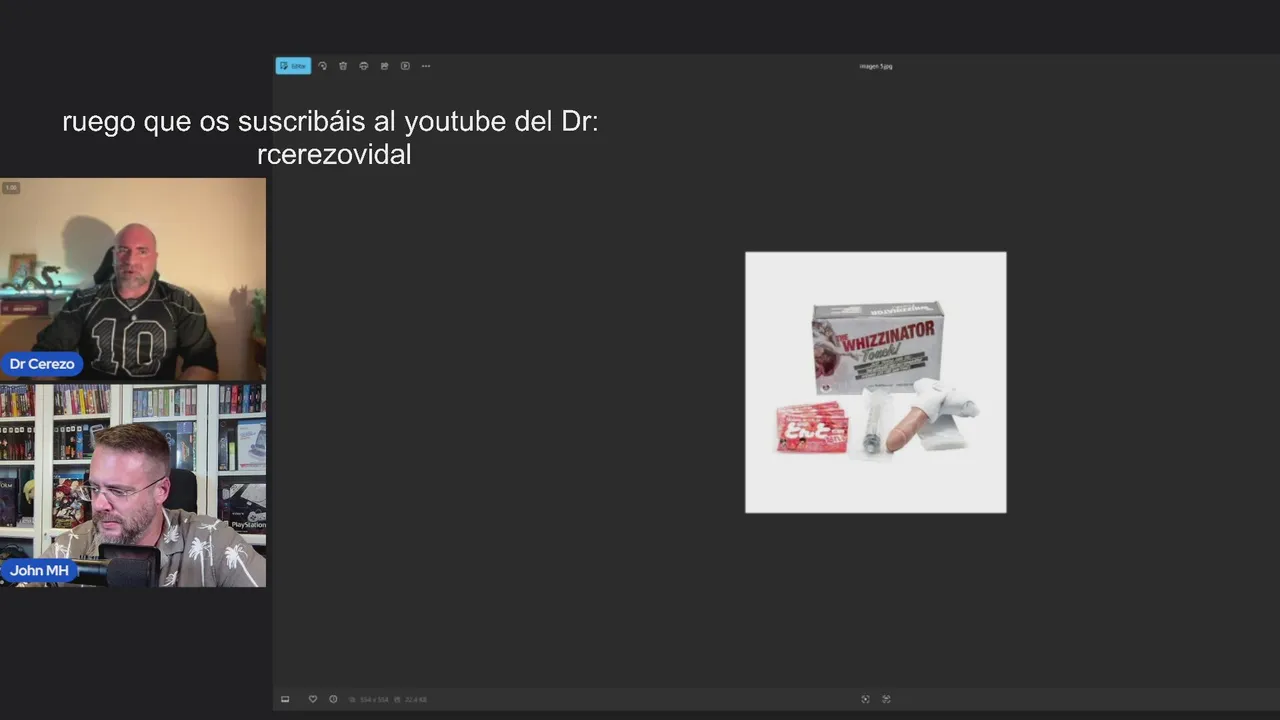This screenshot has width=1280, height=720.
Task: Click the full-screen icon at bottom right
Action: click(x=886, y=699)
